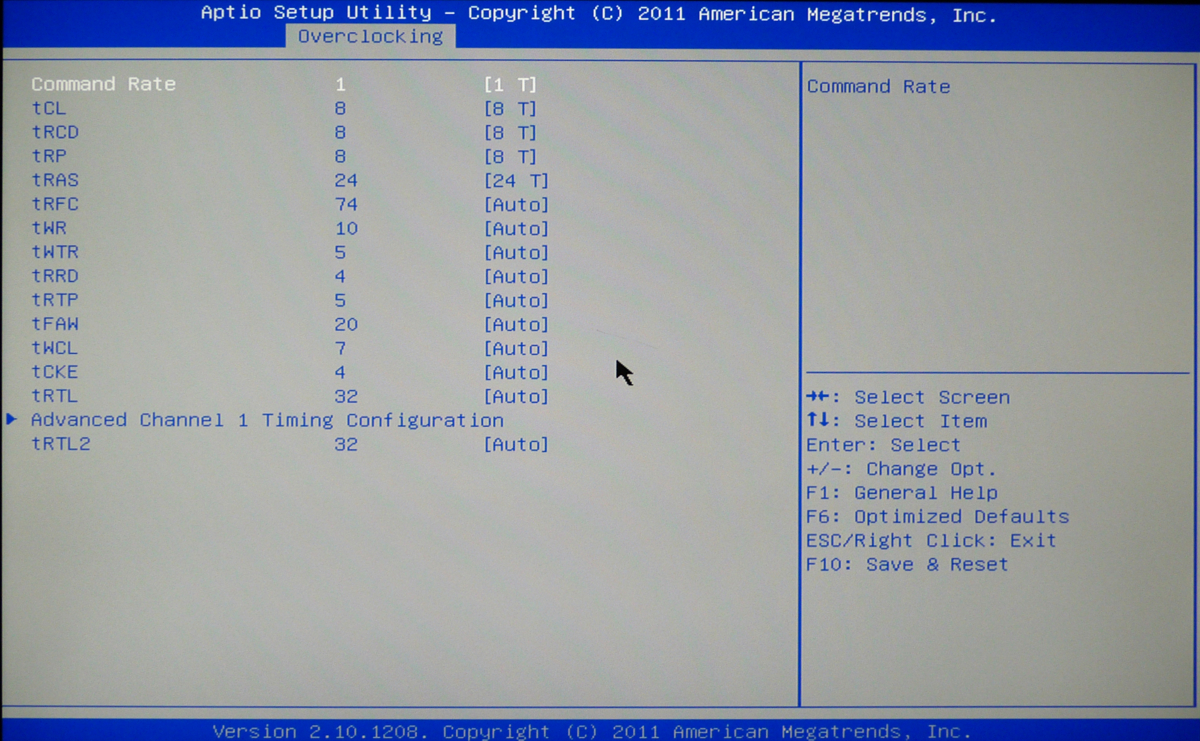Select the tWCL row label
The height and width of the screenshot is (741, 1200).
(x=55, y=348)
